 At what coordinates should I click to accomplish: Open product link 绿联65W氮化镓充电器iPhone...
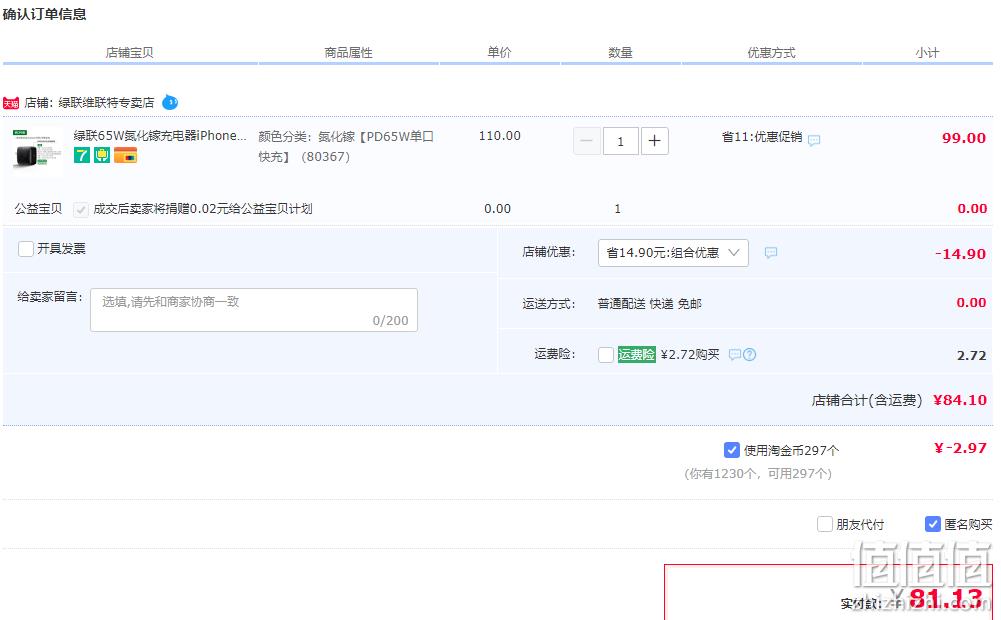pos(160,135)
